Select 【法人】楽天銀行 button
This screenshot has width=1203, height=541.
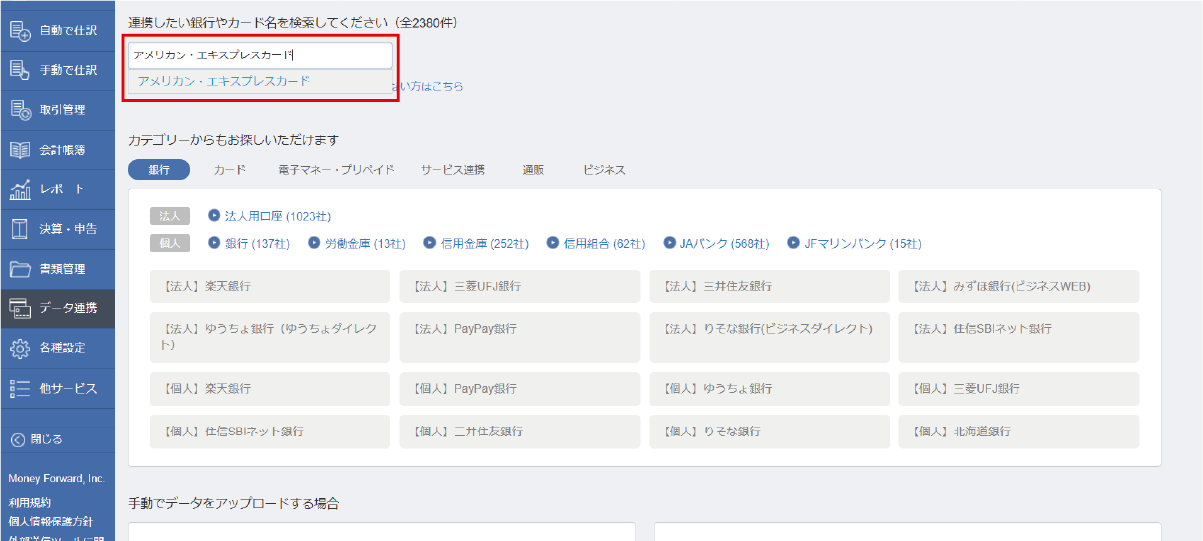(270, 286)
